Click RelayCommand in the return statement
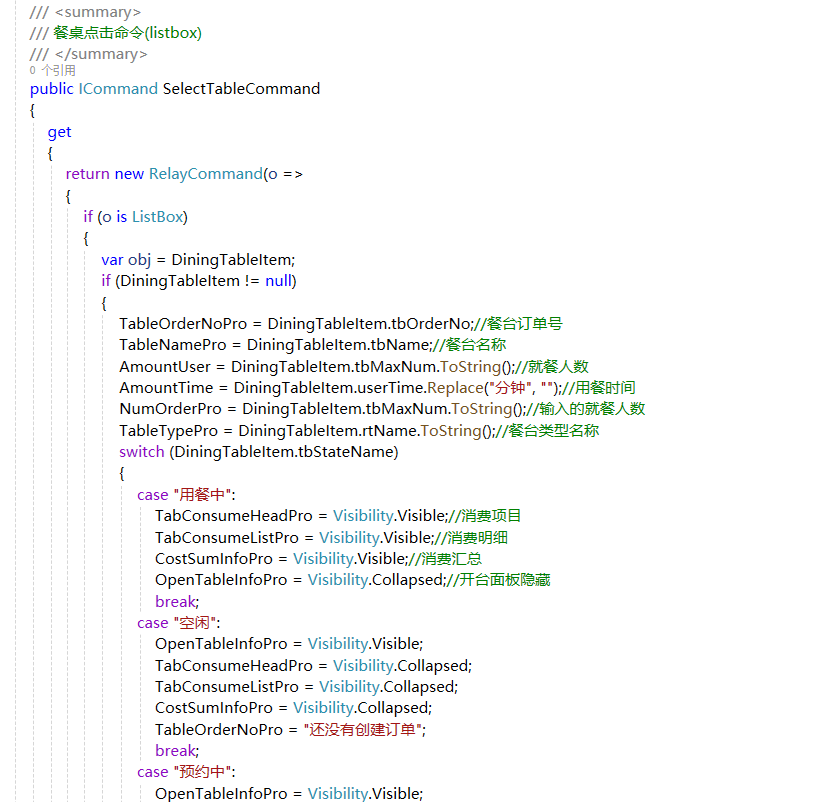Image resolution: width=824 pixels, height=802 pixels. (x=205, y=174)
